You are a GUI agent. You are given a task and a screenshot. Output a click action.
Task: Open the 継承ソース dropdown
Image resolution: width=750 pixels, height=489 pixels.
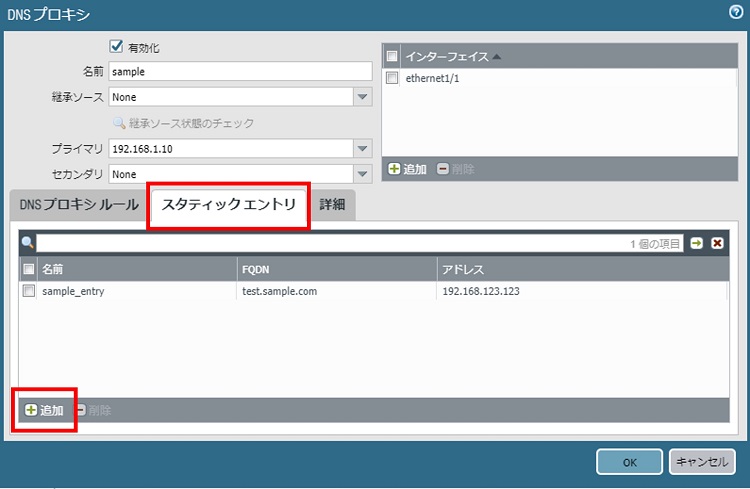(x=362, y=97)
